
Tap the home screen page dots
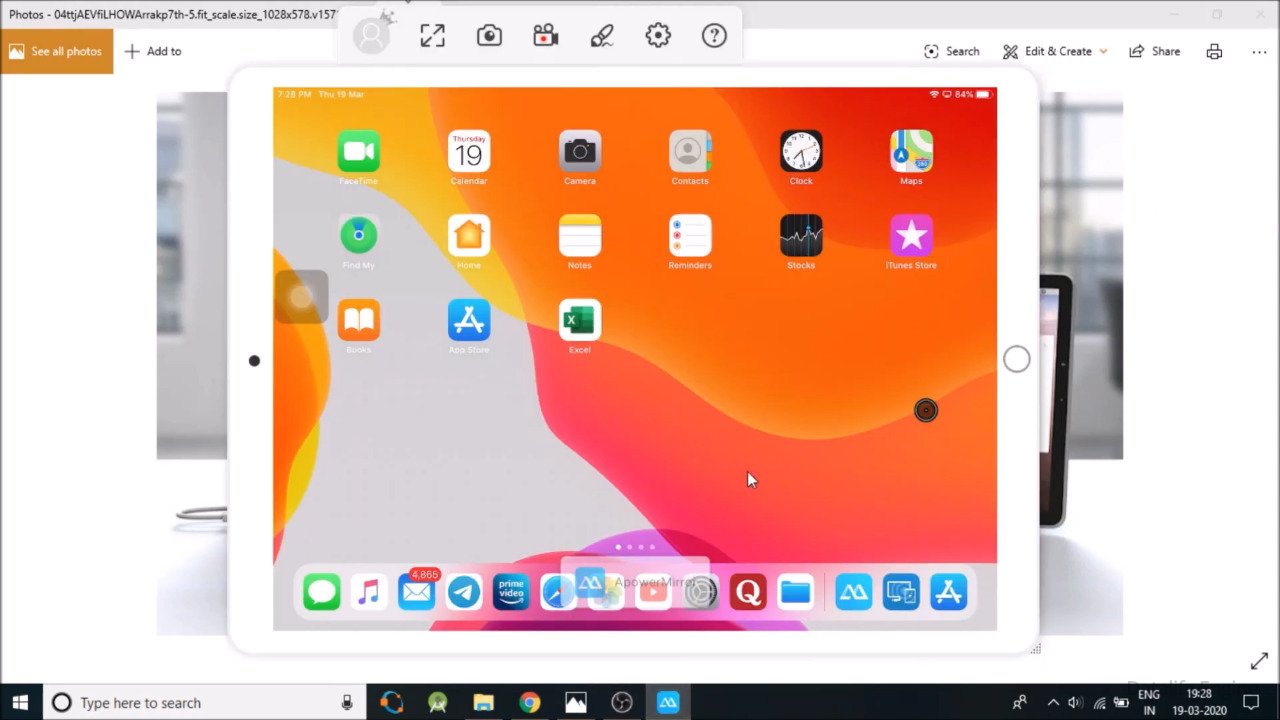tap(635, 547)
